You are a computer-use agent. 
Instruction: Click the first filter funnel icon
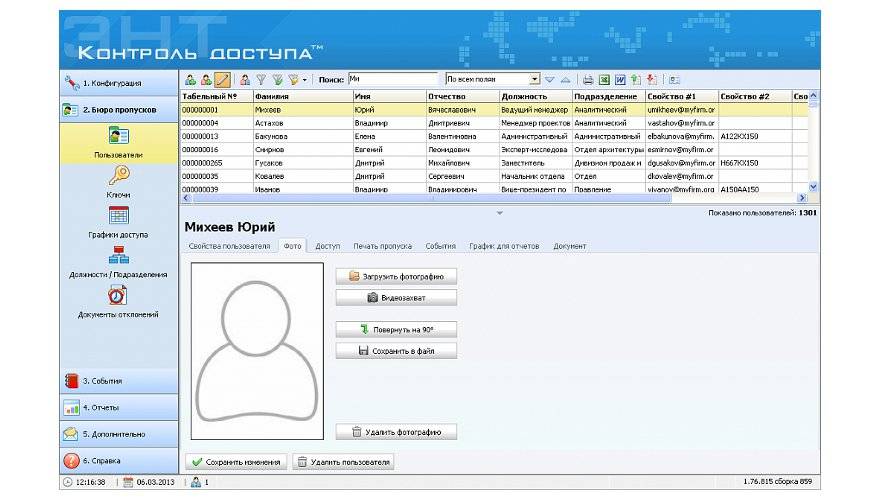coord(261,79)
